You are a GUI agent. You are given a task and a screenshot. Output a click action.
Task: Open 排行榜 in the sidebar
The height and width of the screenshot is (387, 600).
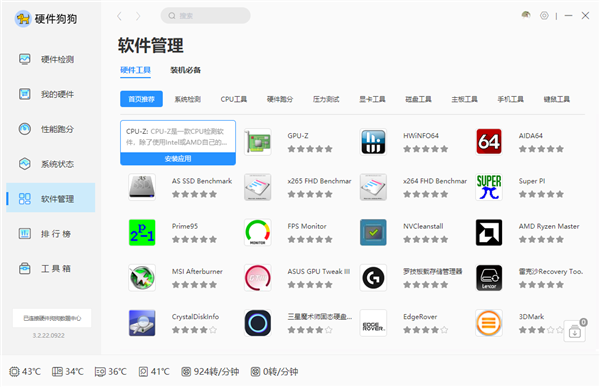pyautogui.click(x=51, y=234)
